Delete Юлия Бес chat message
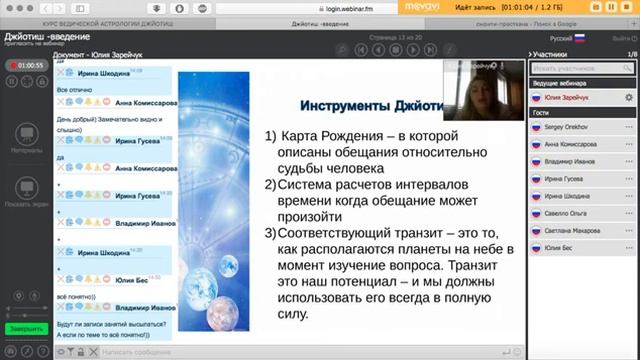Viewport: 640px width, 360px height. [60, 279]
